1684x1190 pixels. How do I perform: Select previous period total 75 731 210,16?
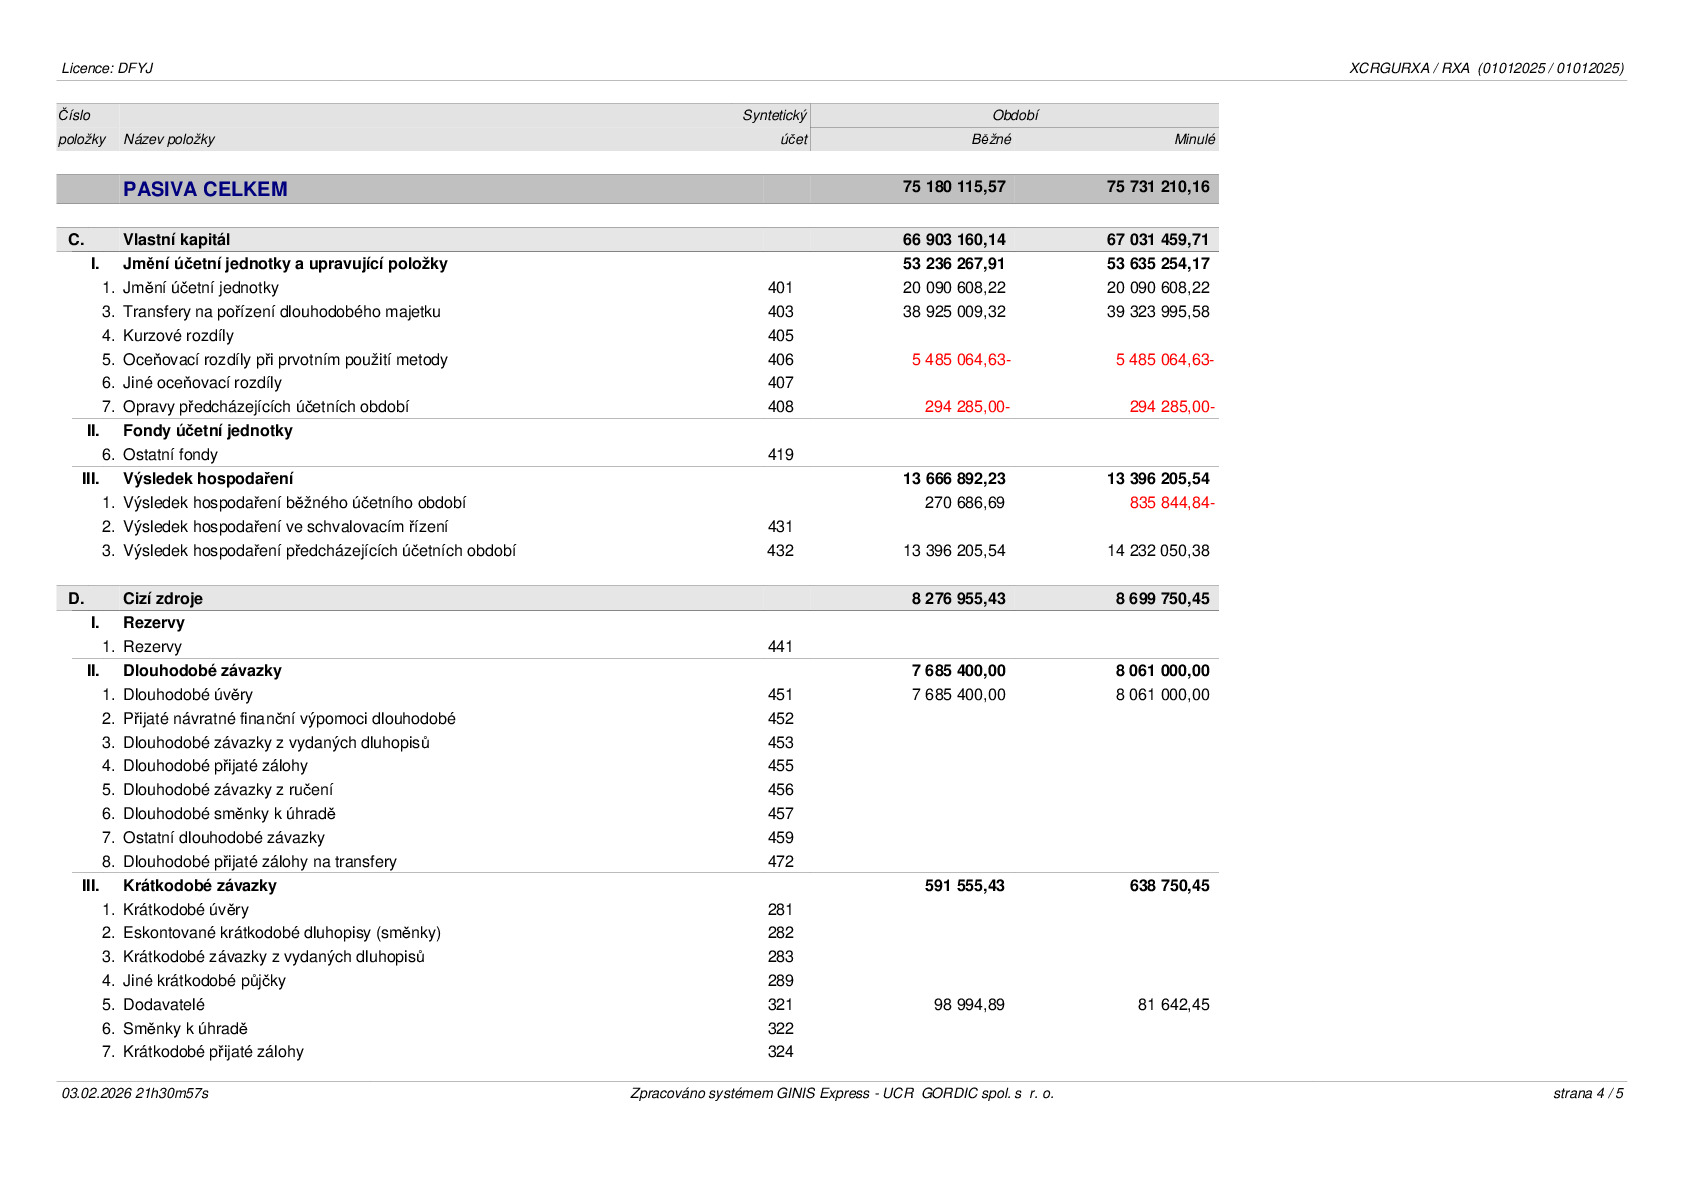coord(1158,187)
